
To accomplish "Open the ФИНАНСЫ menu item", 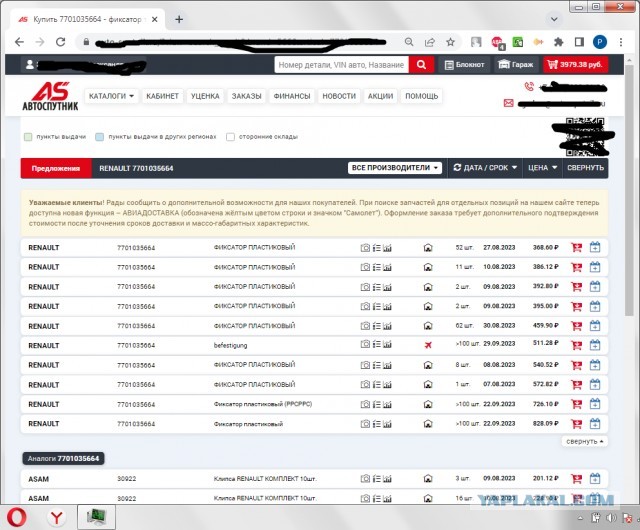I will click(292, 96).
